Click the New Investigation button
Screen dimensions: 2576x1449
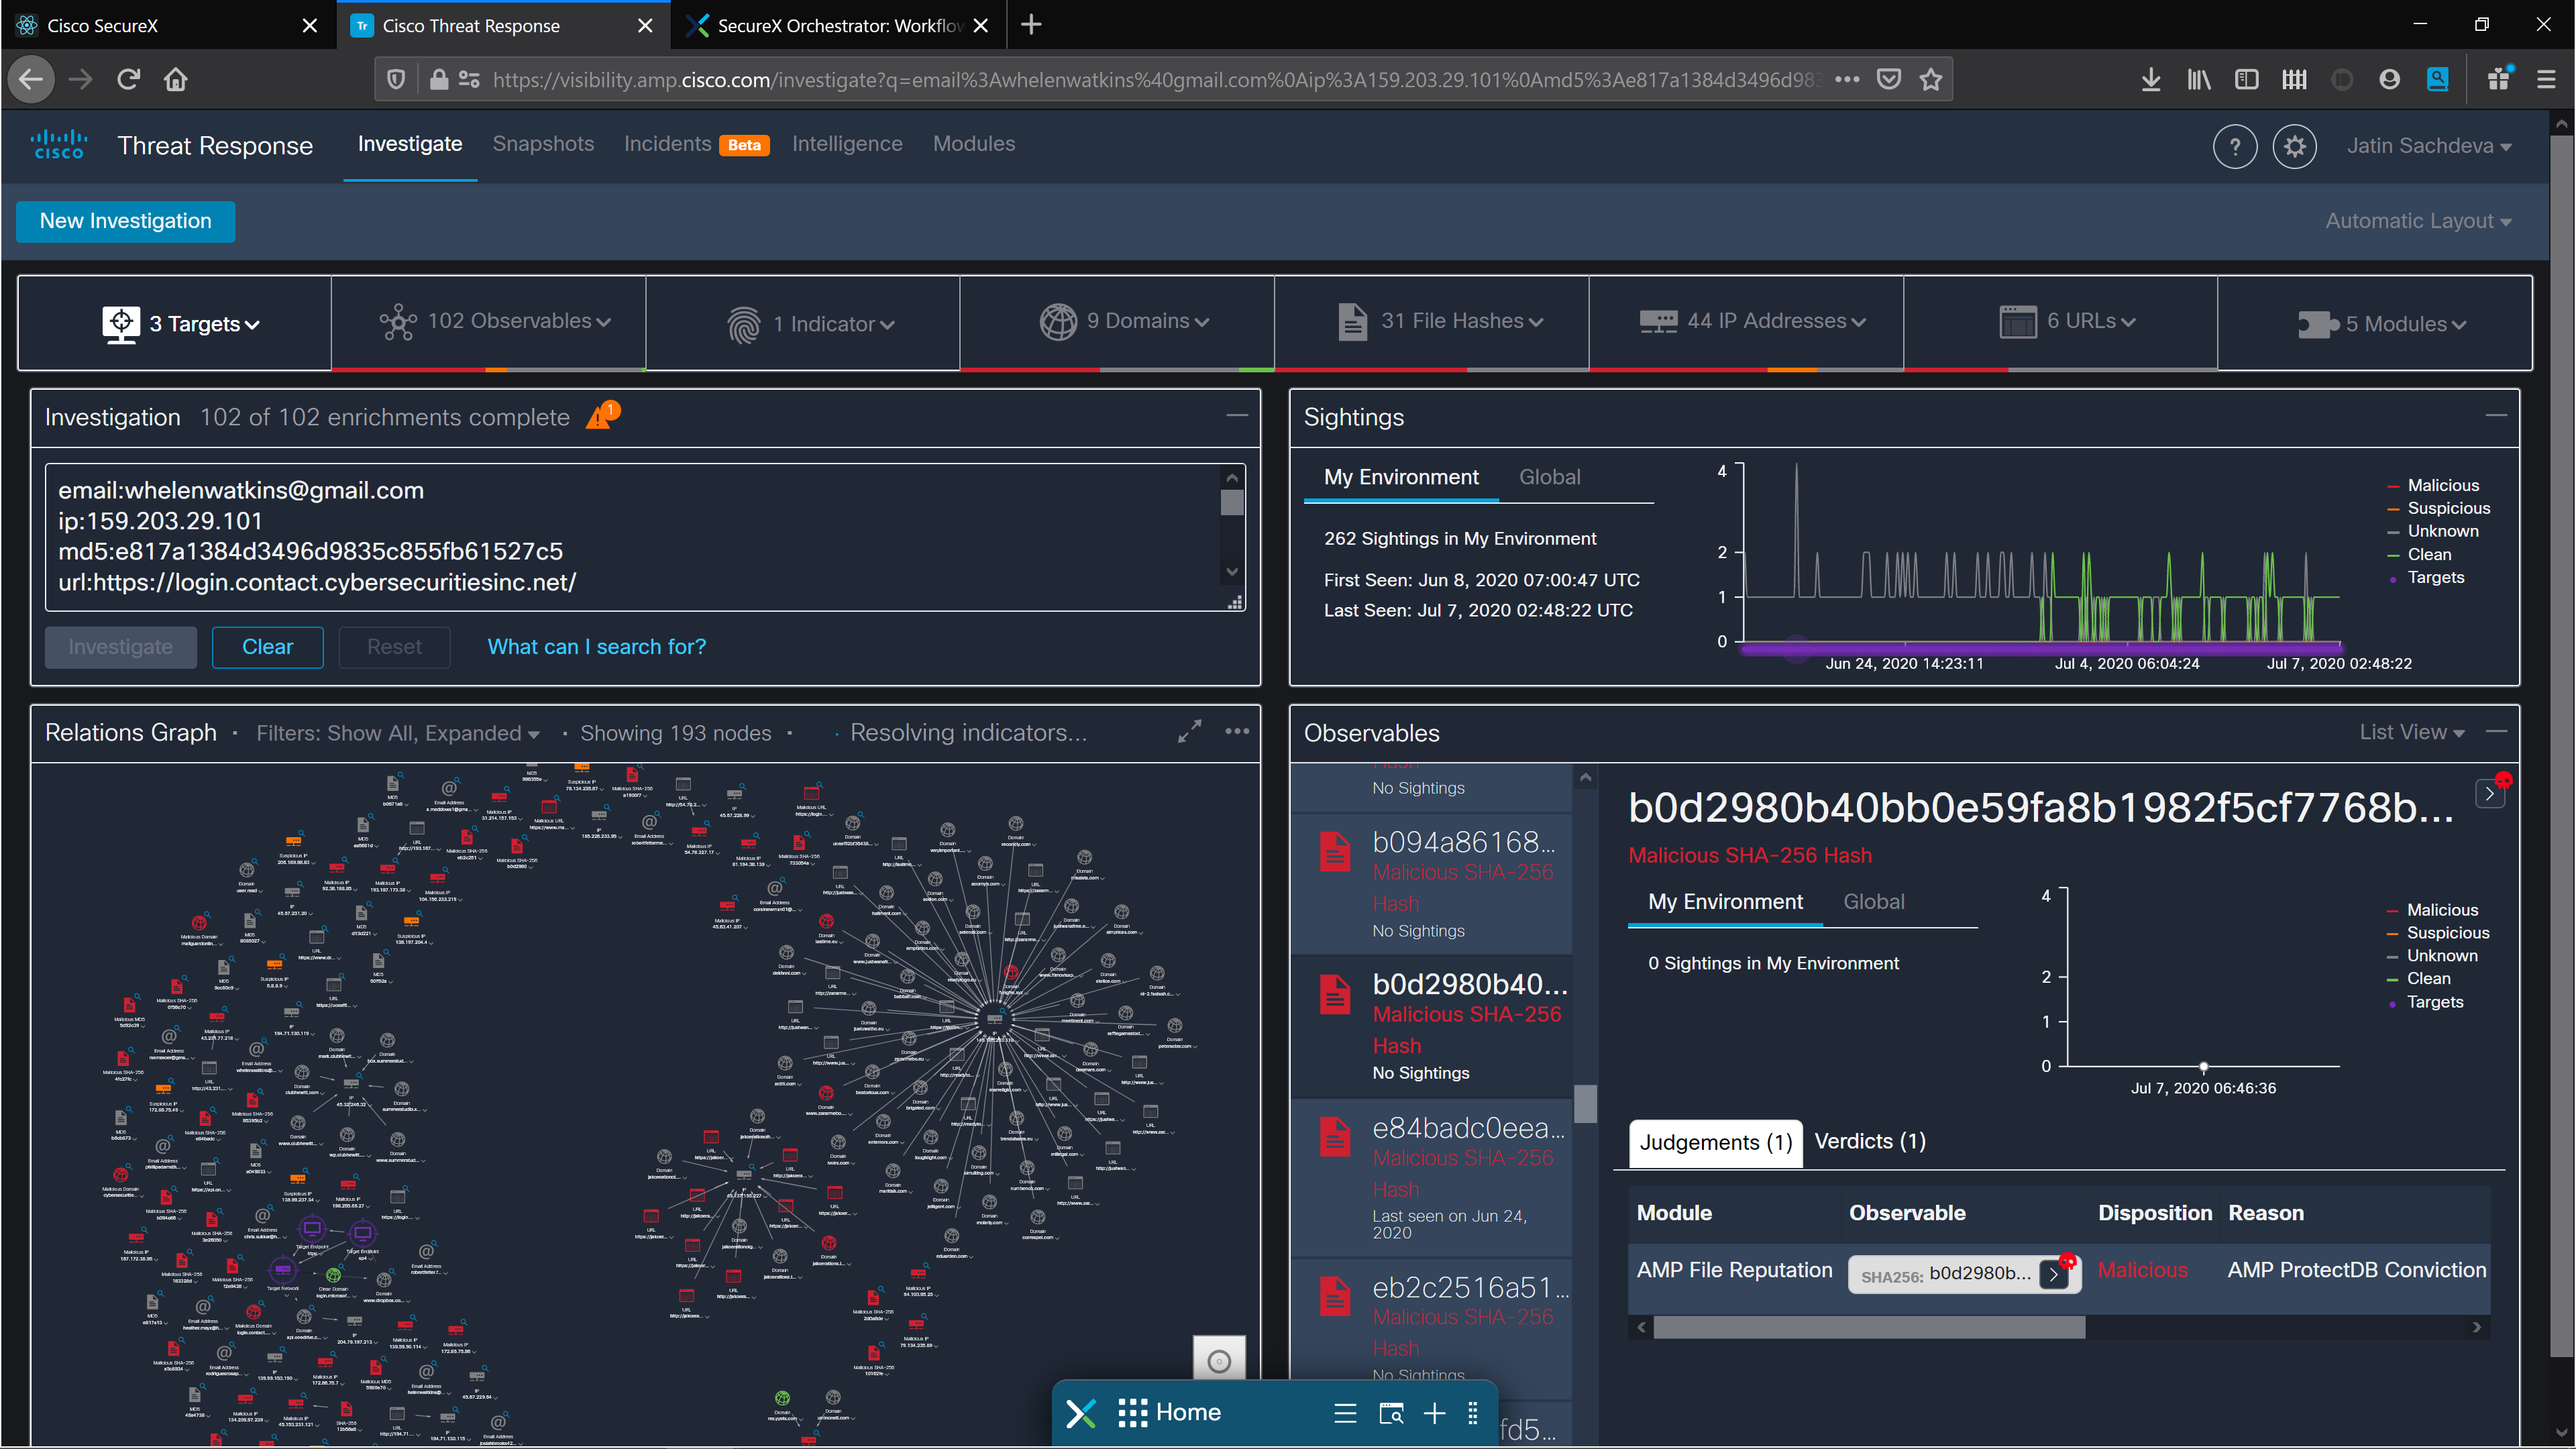coord(125,221)
